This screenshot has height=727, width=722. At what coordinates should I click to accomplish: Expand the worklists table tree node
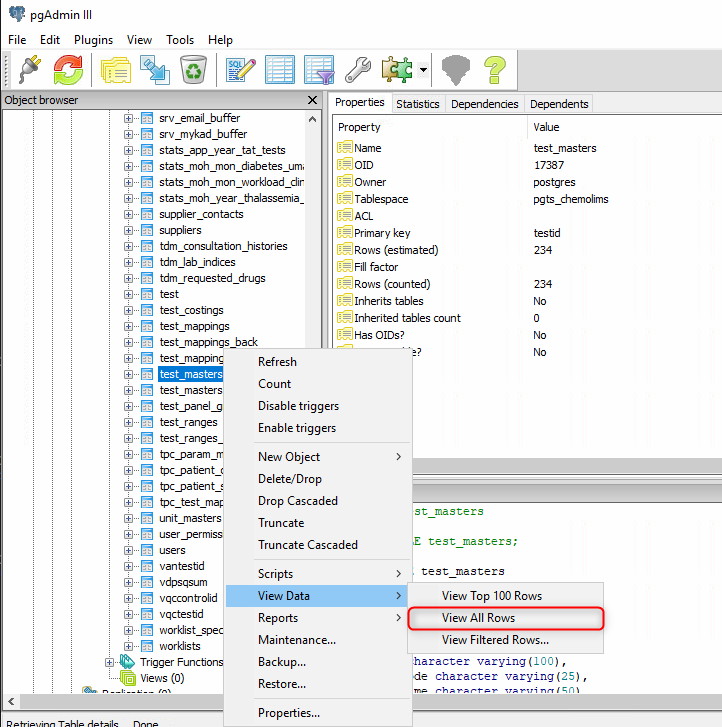tap(129, 646)
